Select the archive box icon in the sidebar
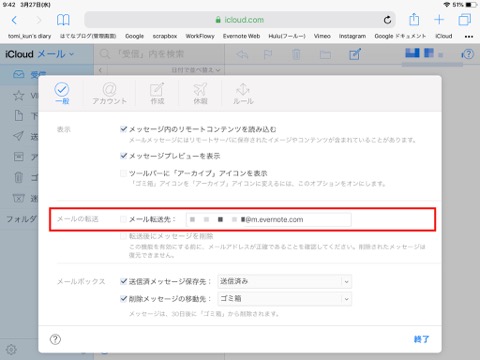 [x=19, y=156]
